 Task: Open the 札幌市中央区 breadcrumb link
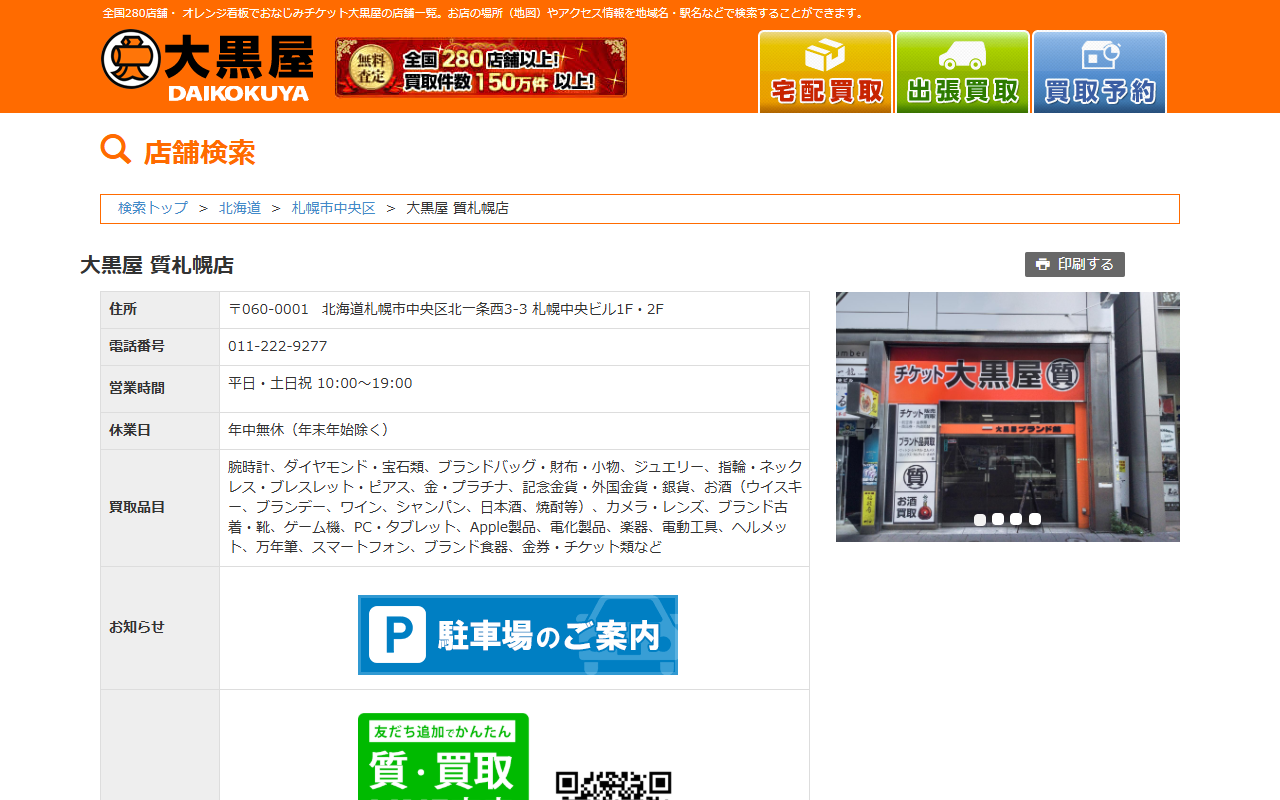pyautogui.click(x=334, y=208)
